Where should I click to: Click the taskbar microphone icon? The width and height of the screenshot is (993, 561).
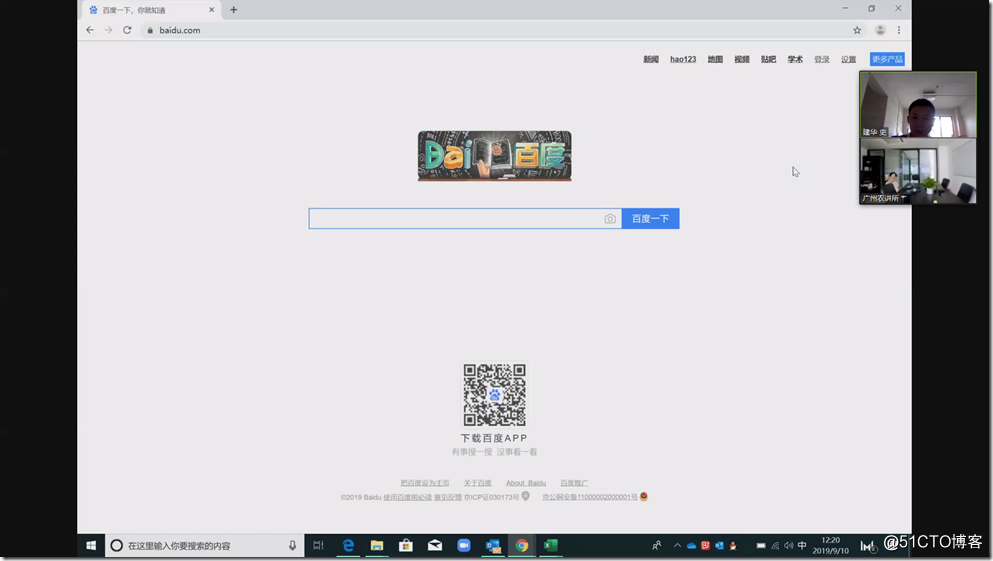click(x=292, y=545)
